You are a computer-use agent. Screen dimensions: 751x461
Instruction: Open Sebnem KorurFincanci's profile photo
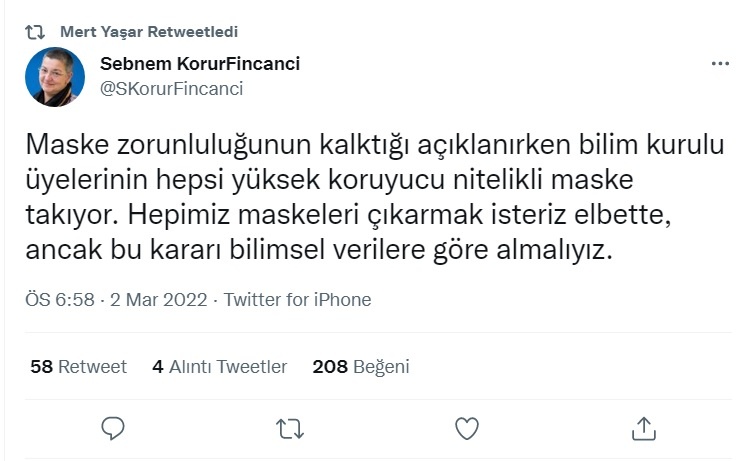point(54,77)
